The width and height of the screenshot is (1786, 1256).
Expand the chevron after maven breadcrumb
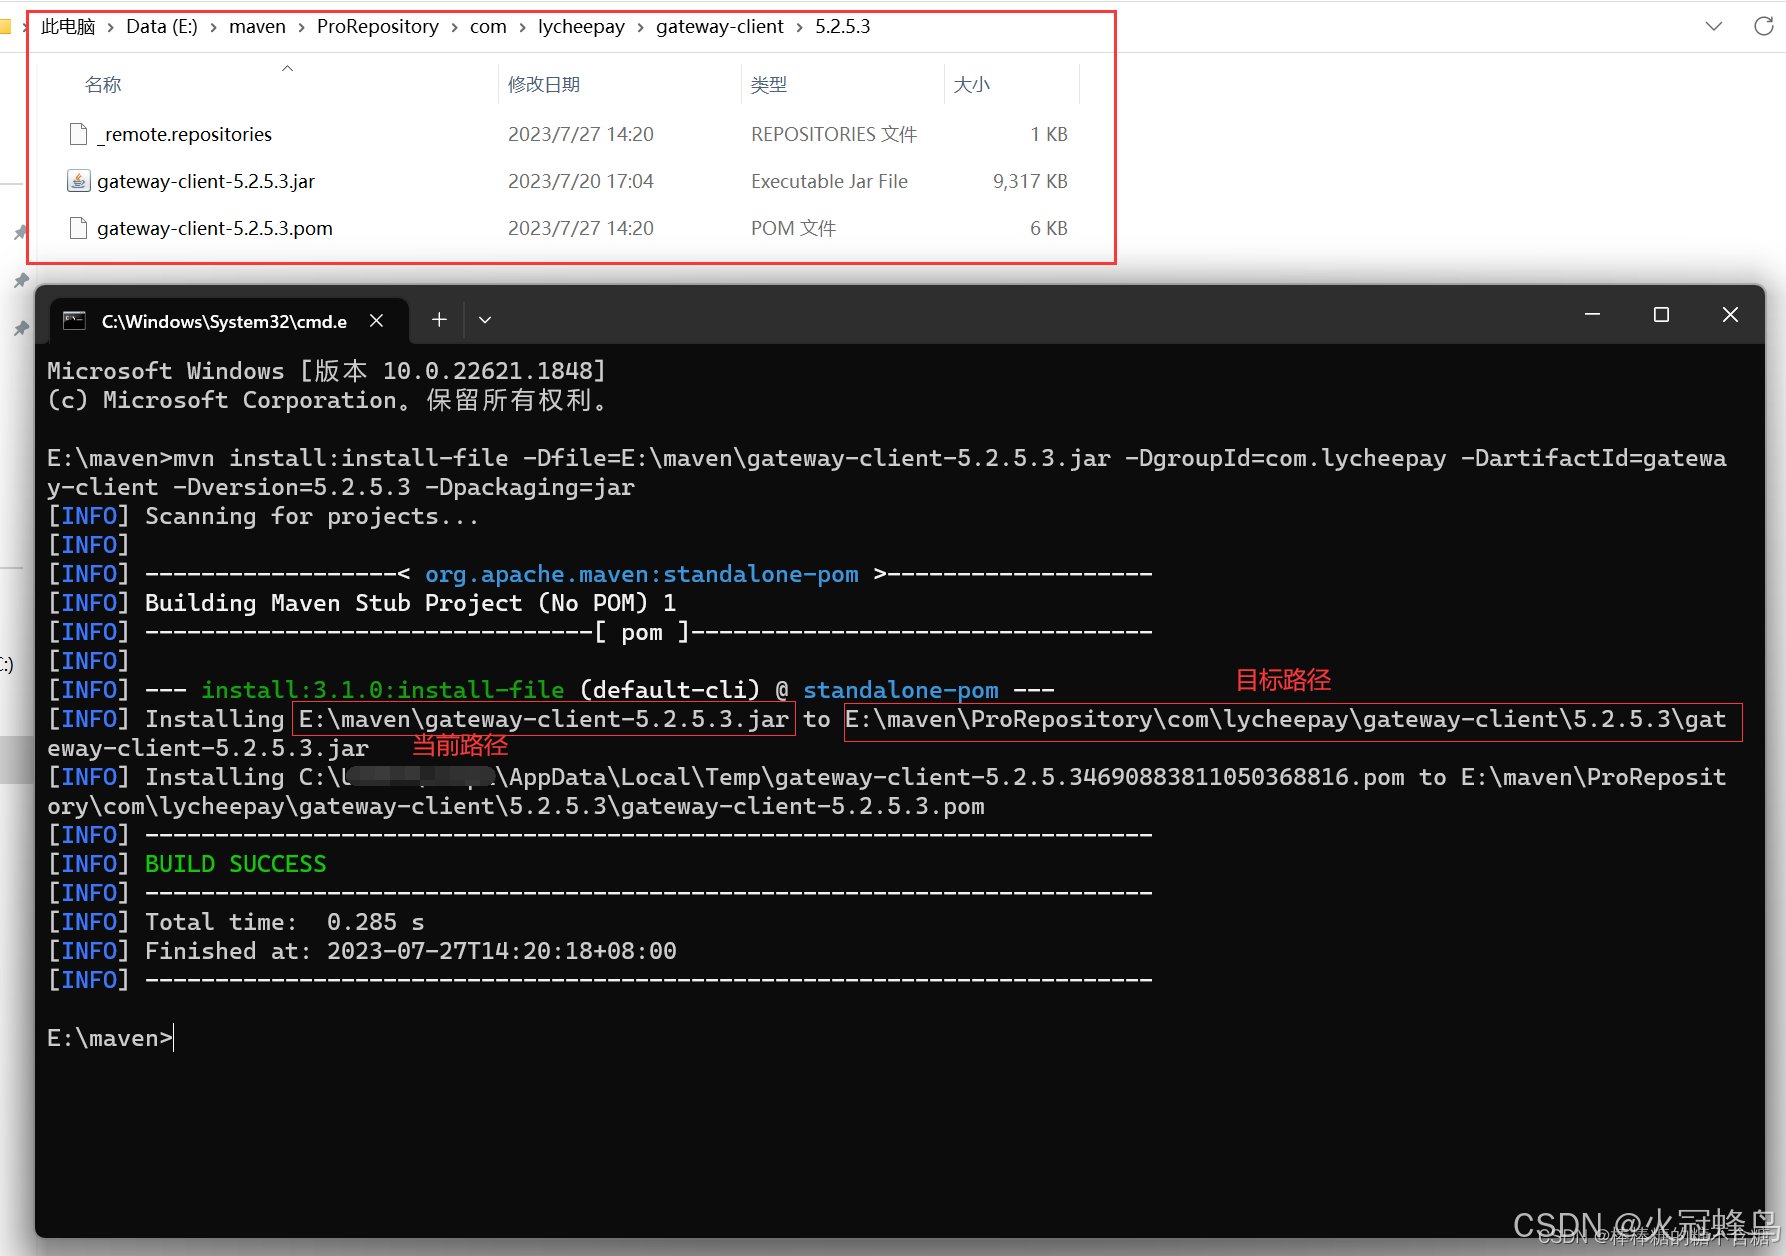pos(301,27)
